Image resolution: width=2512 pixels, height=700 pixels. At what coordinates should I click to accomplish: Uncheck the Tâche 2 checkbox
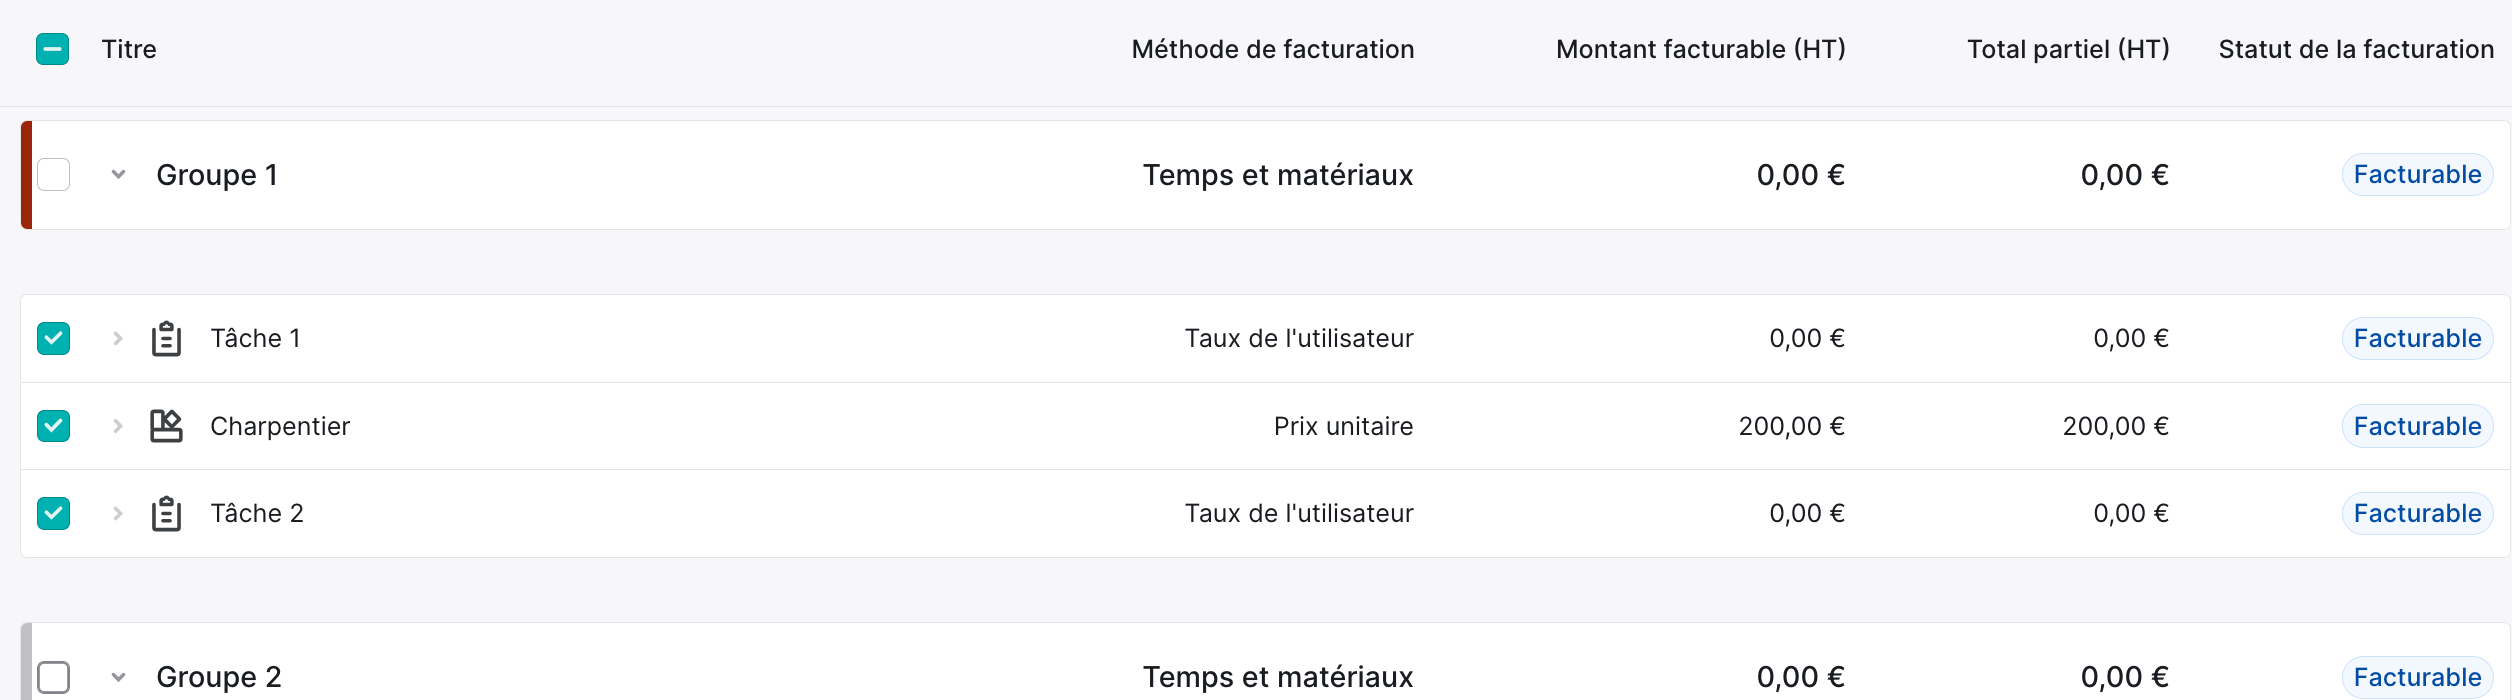[x=53, y=514]
